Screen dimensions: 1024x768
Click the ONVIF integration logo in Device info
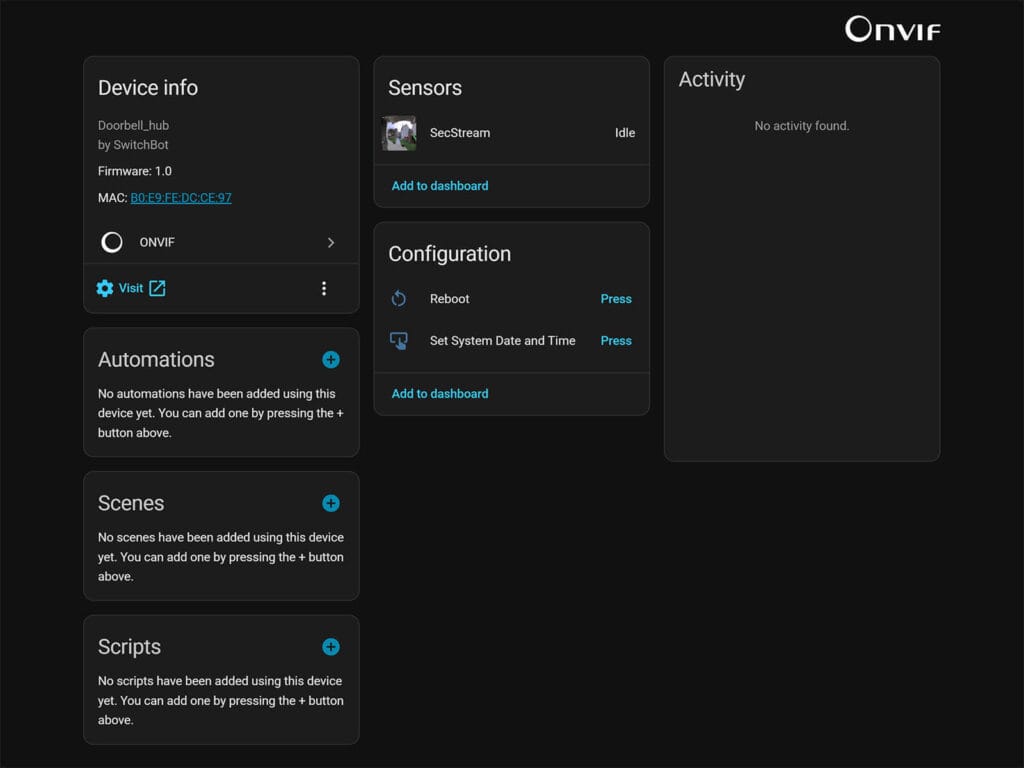pos(111,242)
